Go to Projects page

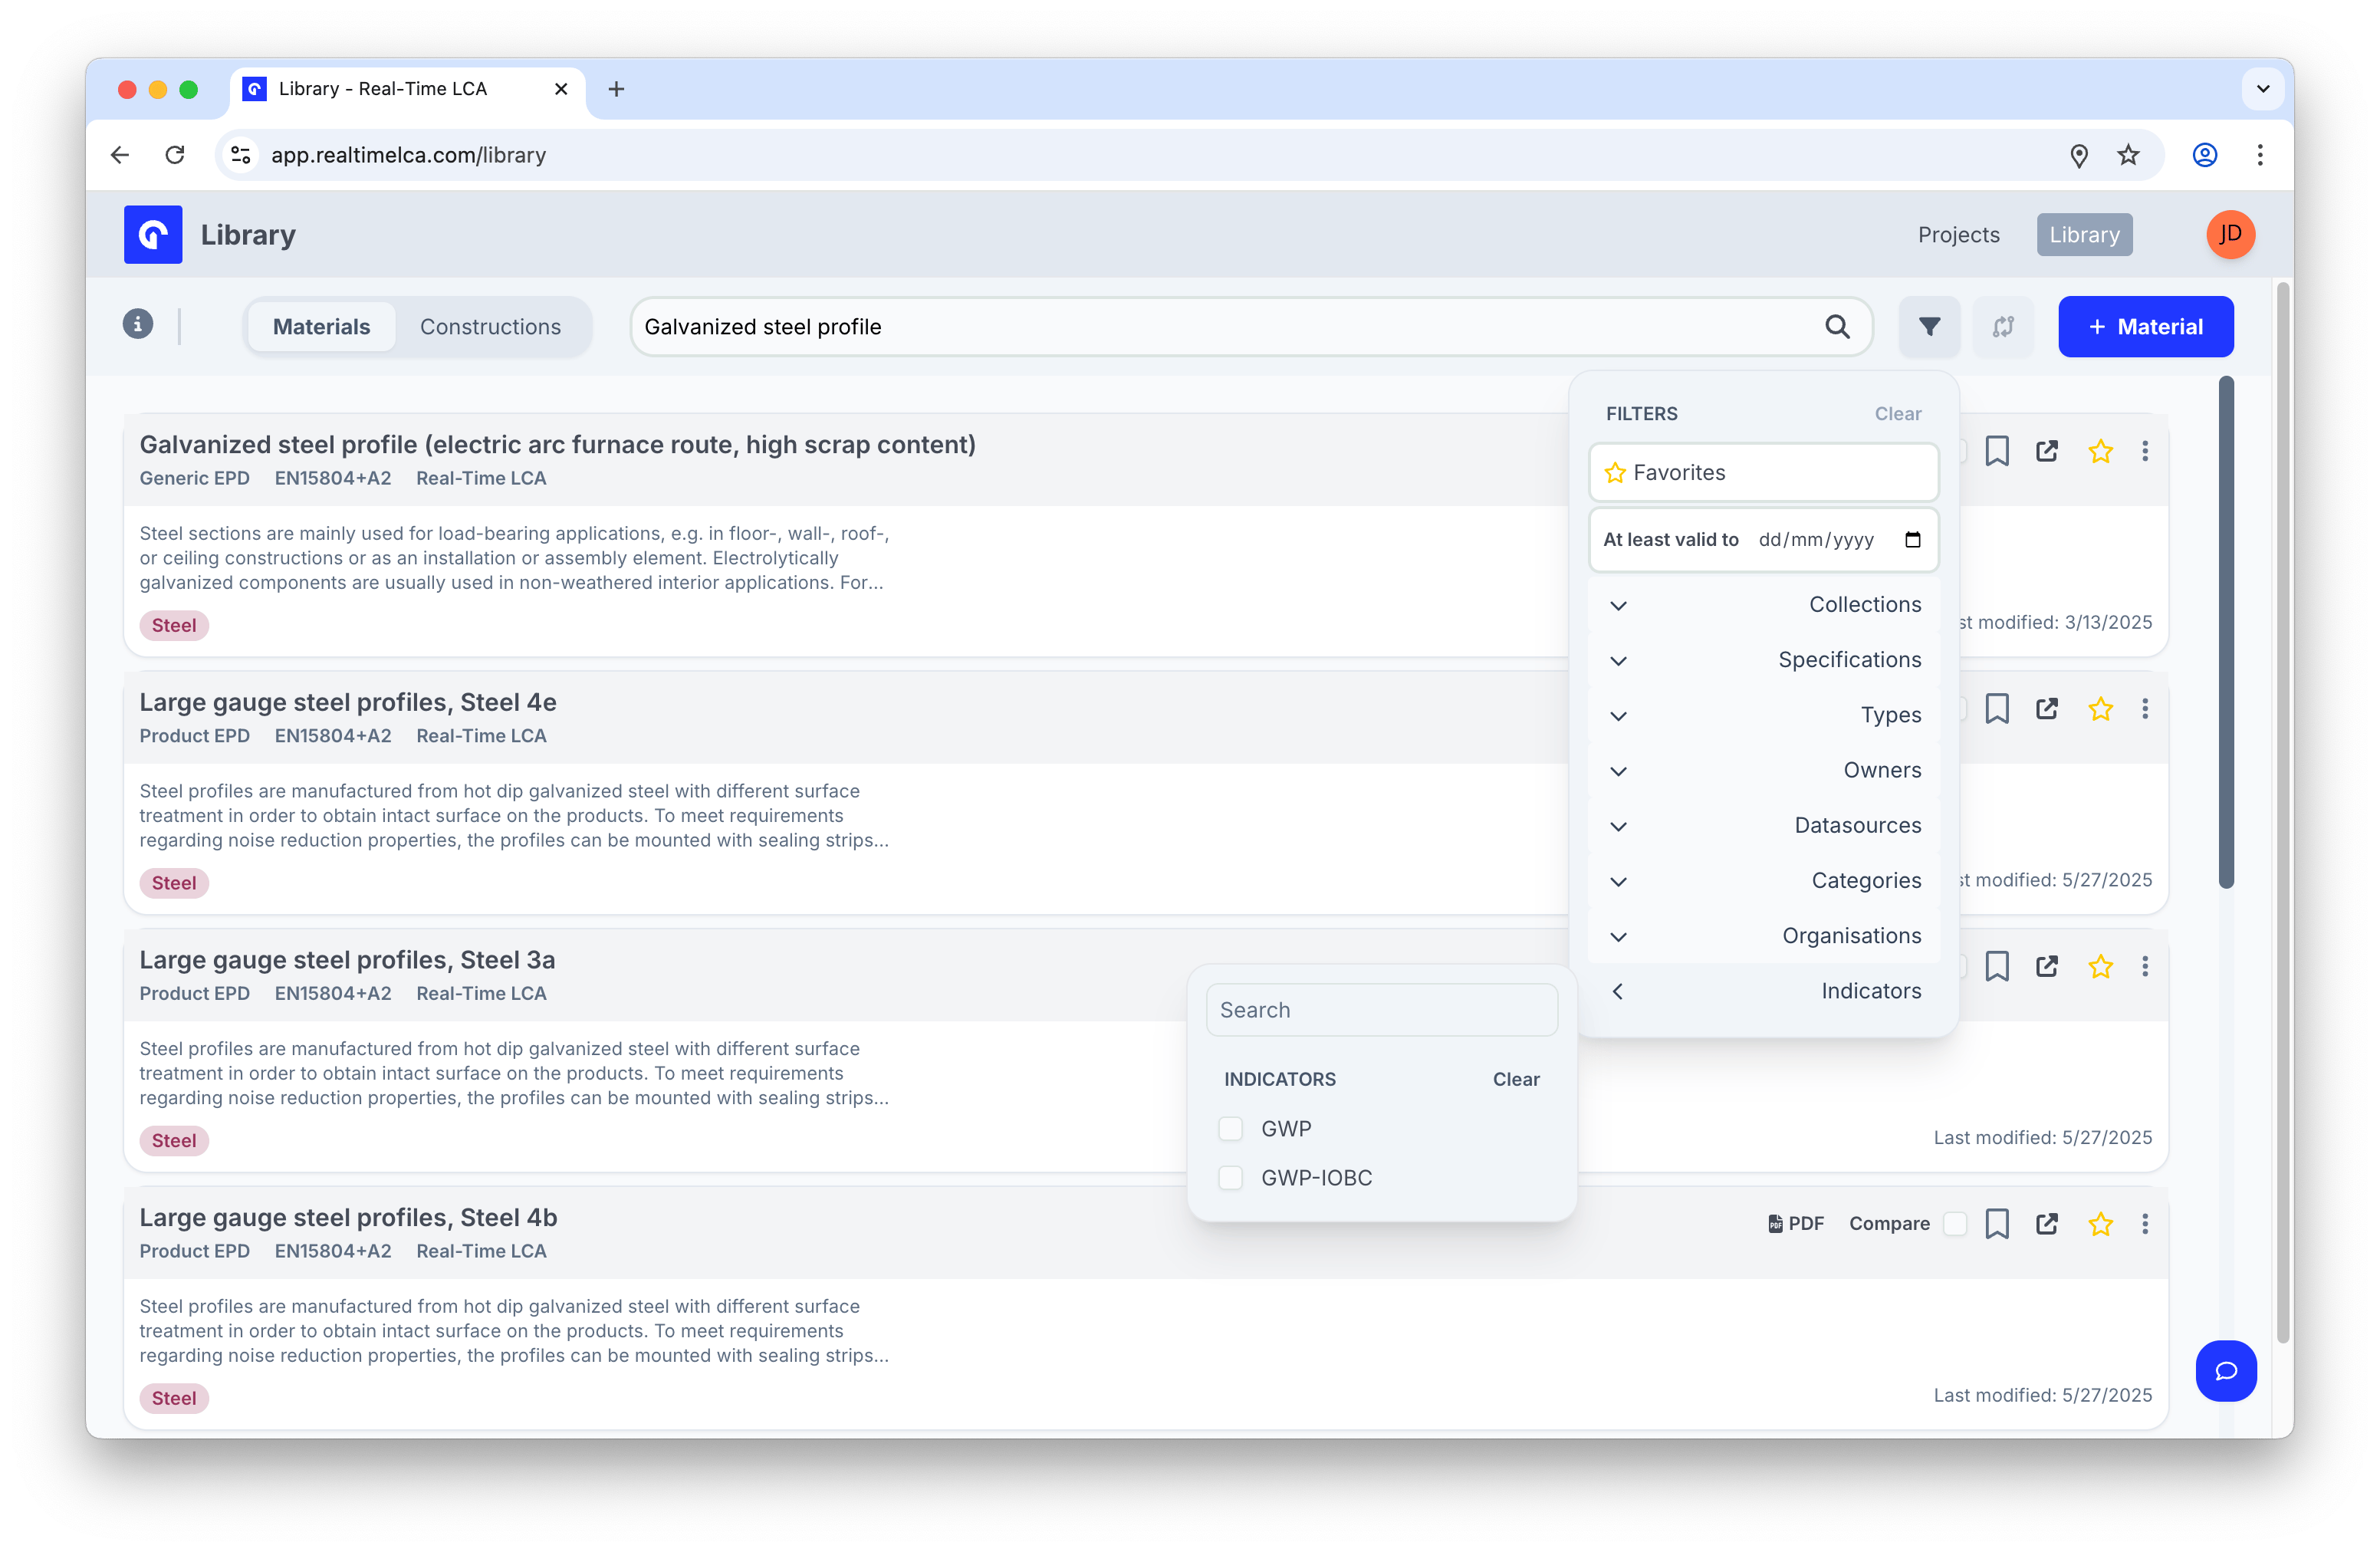point(1958,235)
